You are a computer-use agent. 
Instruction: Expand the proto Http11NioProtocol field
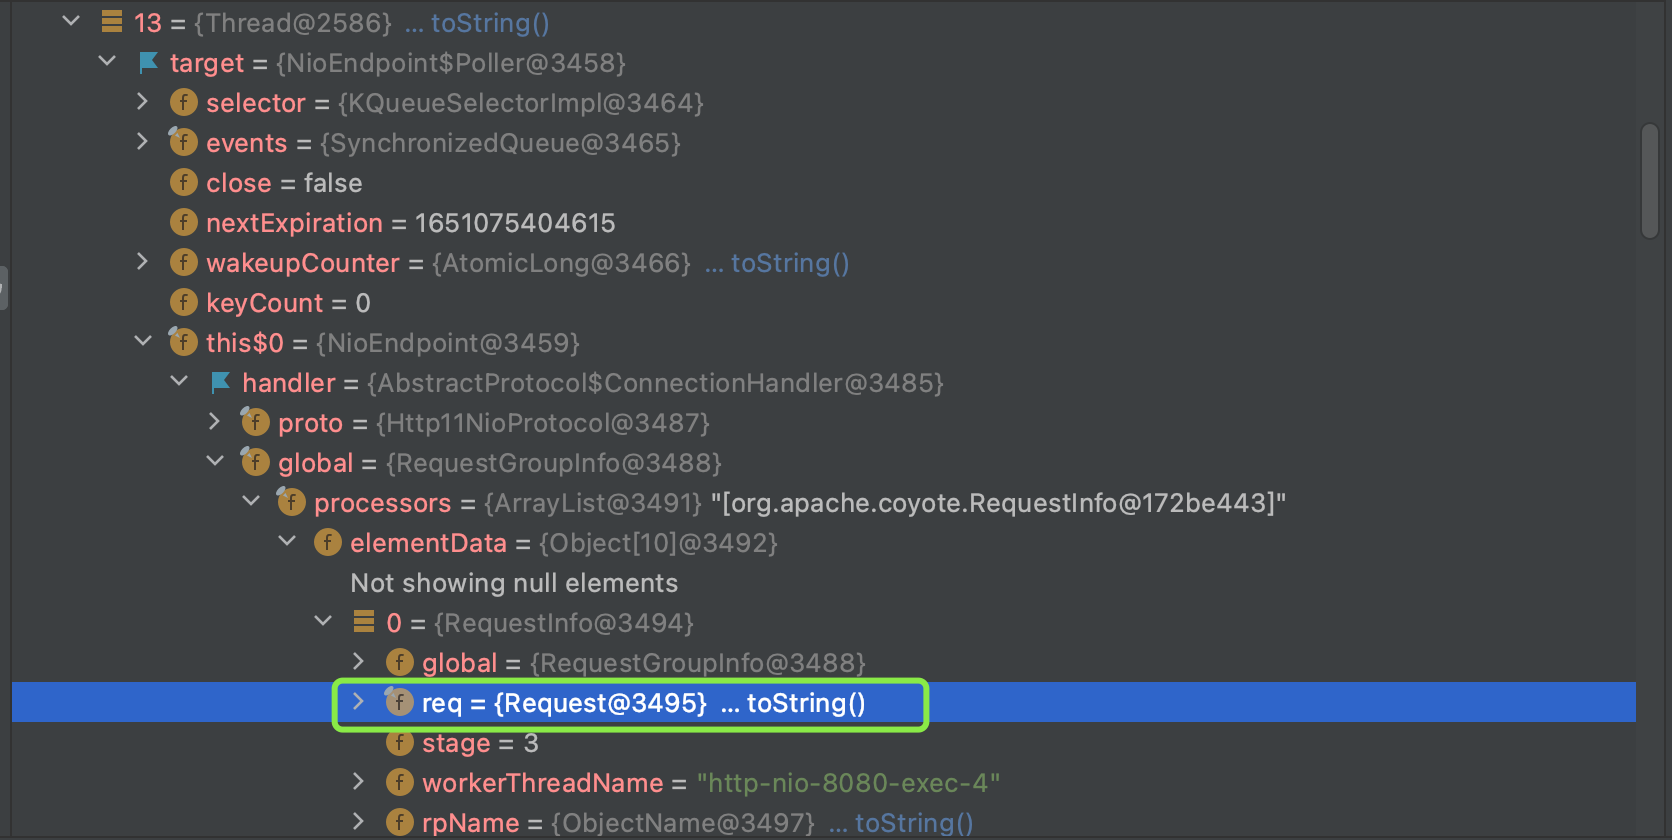click(x=215, y=421)
